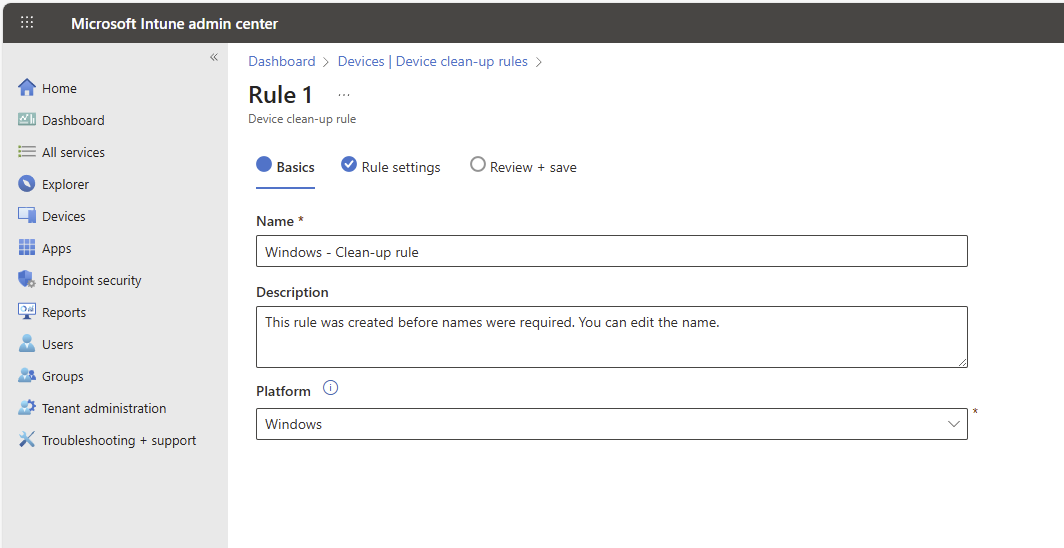The height and width of the screenshot is (548, 1064).
Task: Click Microsoft Intune admin center title
Action: click(174, 24)
